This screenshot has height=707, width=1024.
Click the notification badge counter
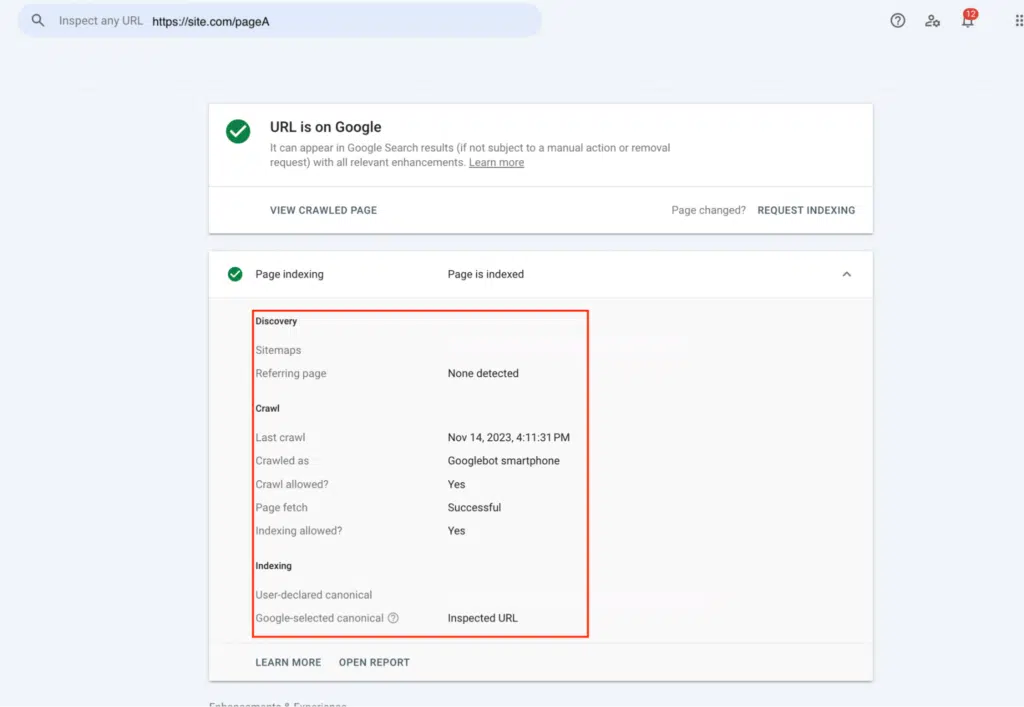tap(971, 13)
